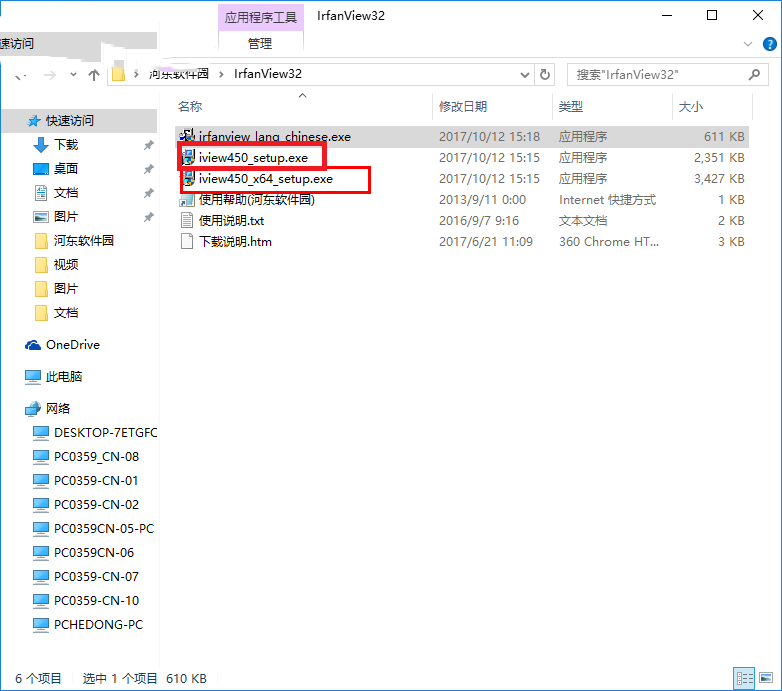The image size is (782, 691).
Task: Select PC0359-CN-10 network computer
Action: pos(96,600)
